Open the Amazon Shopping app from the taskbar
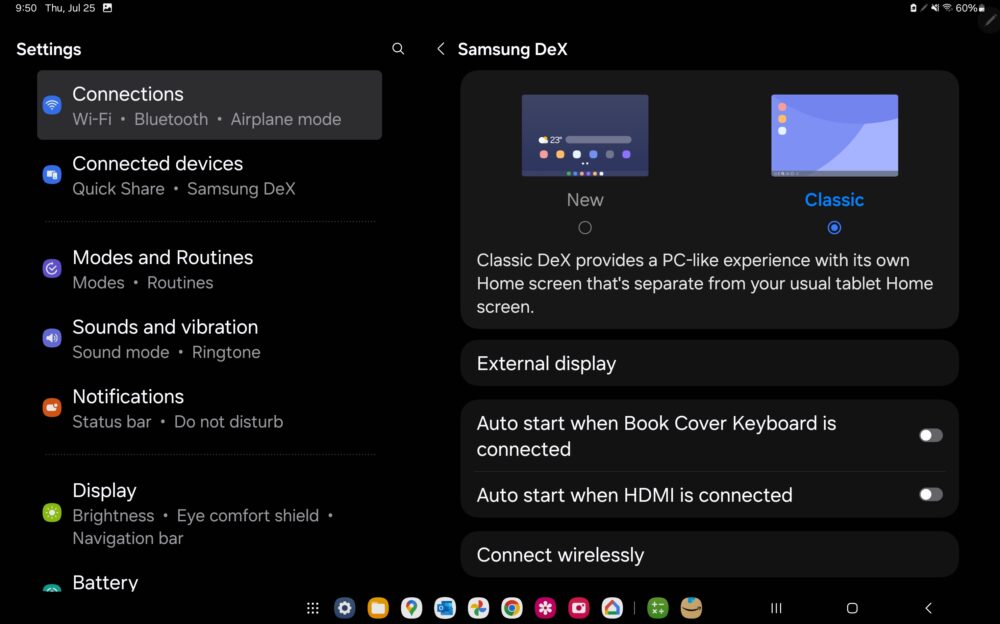 tap(690, 607)
